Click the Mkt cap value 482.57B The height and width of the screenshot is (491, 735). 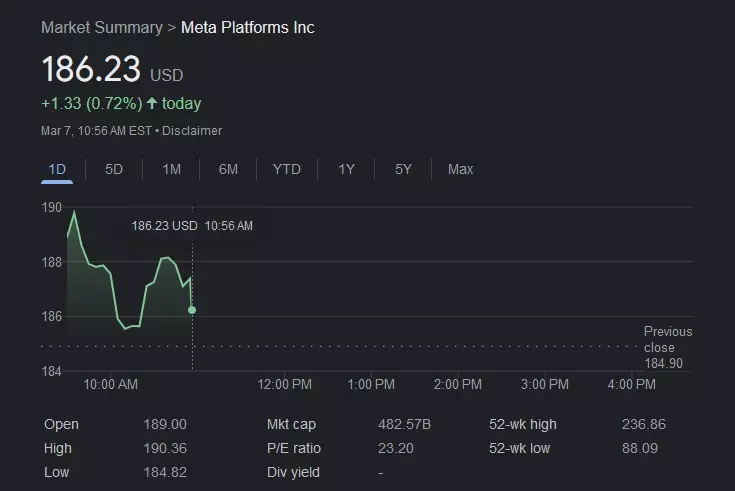(404, 424)
